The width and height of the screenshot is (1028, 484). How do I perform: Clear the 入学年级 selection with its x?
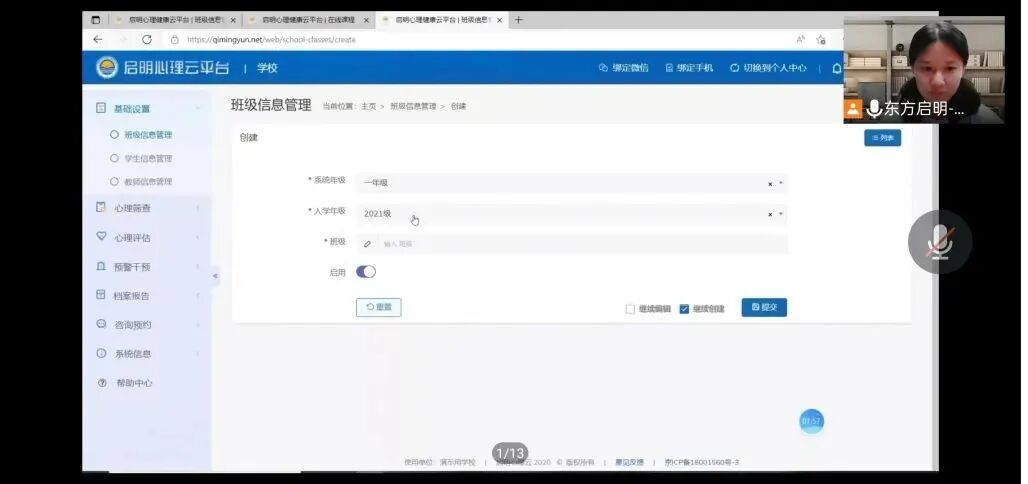(x=770, y=214)
